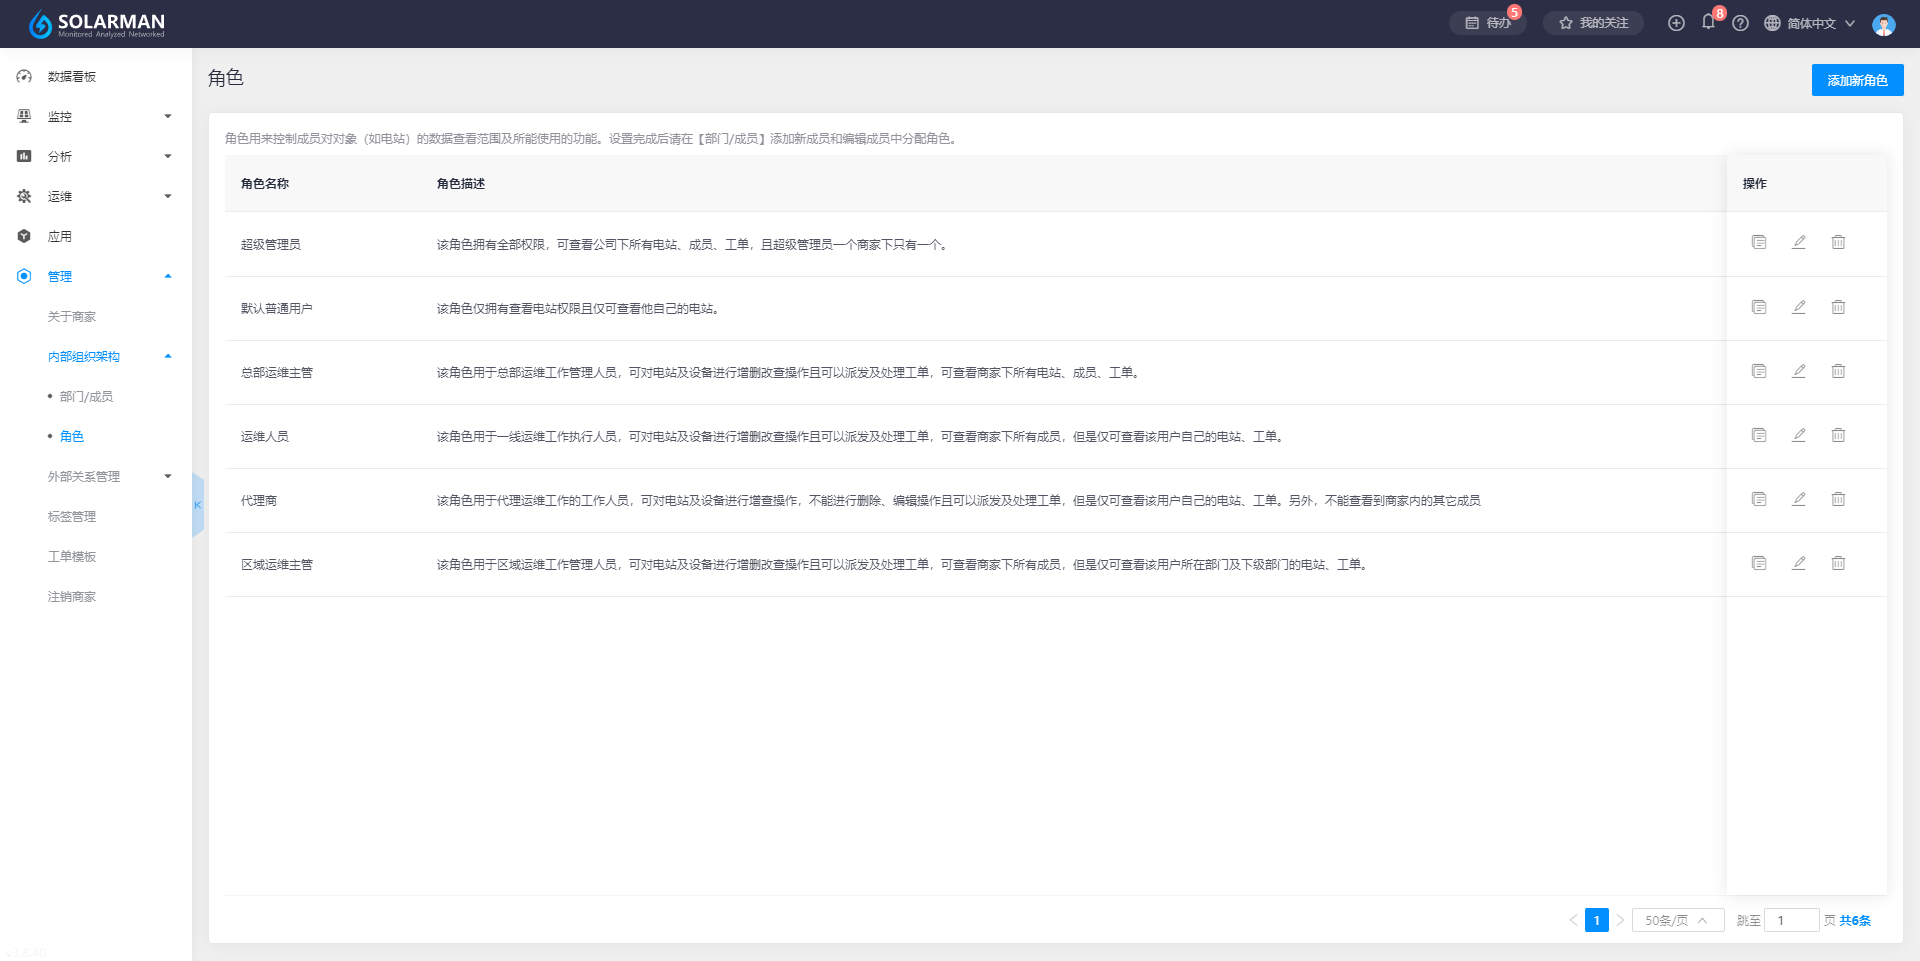The image size is (1920, 961).
Task: Open the 待办 to-do button
Action: [1488, 23]
